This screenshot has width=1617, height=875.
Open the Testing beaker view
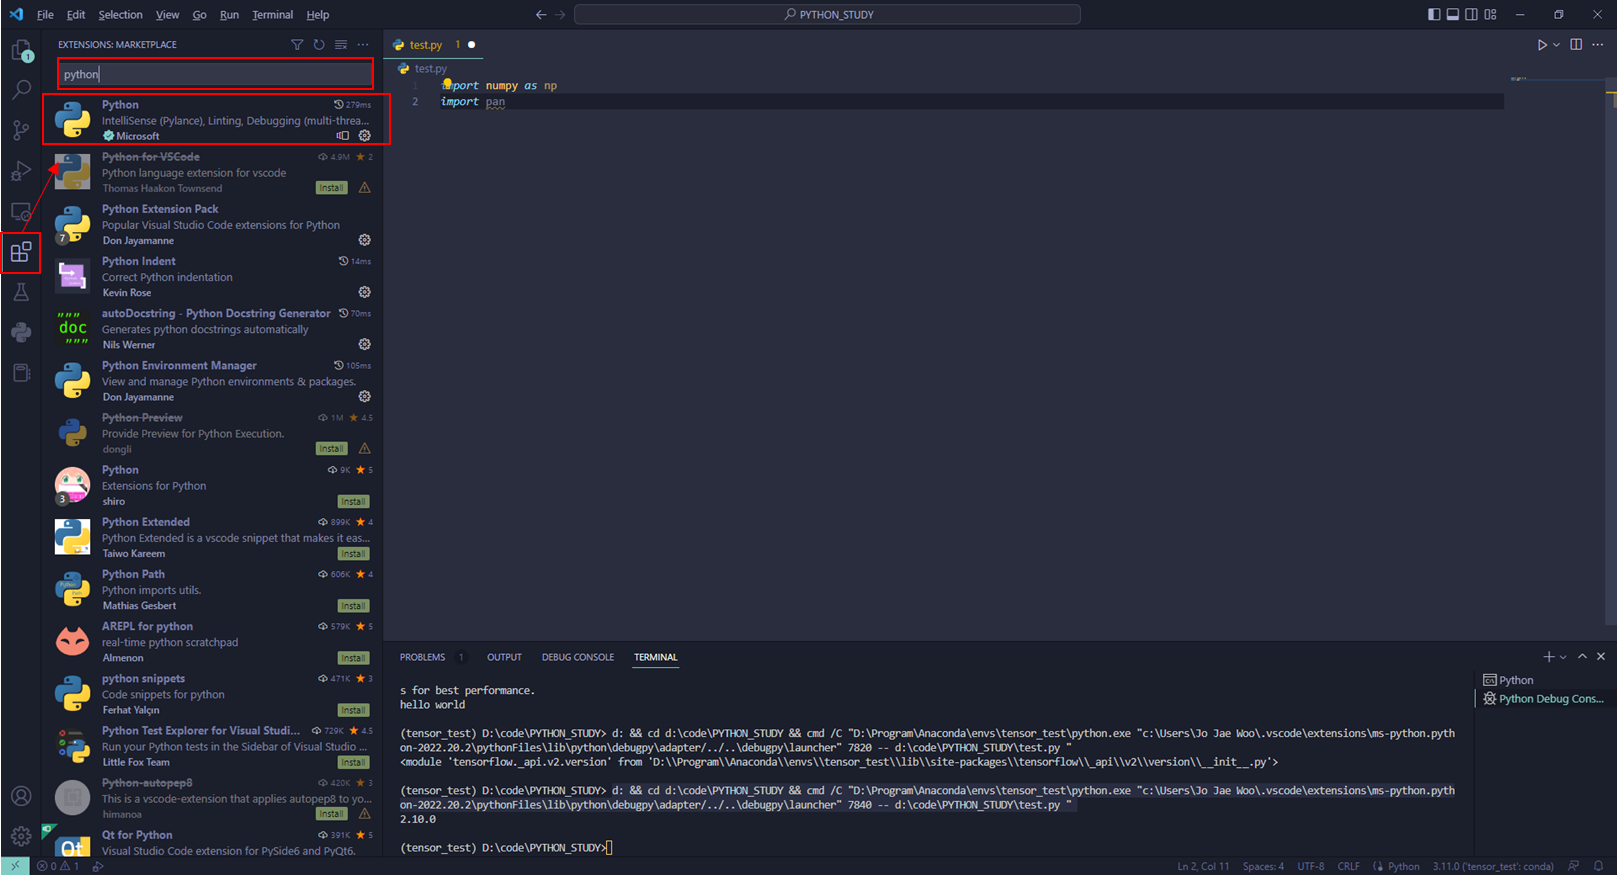[x=21, y=292]
